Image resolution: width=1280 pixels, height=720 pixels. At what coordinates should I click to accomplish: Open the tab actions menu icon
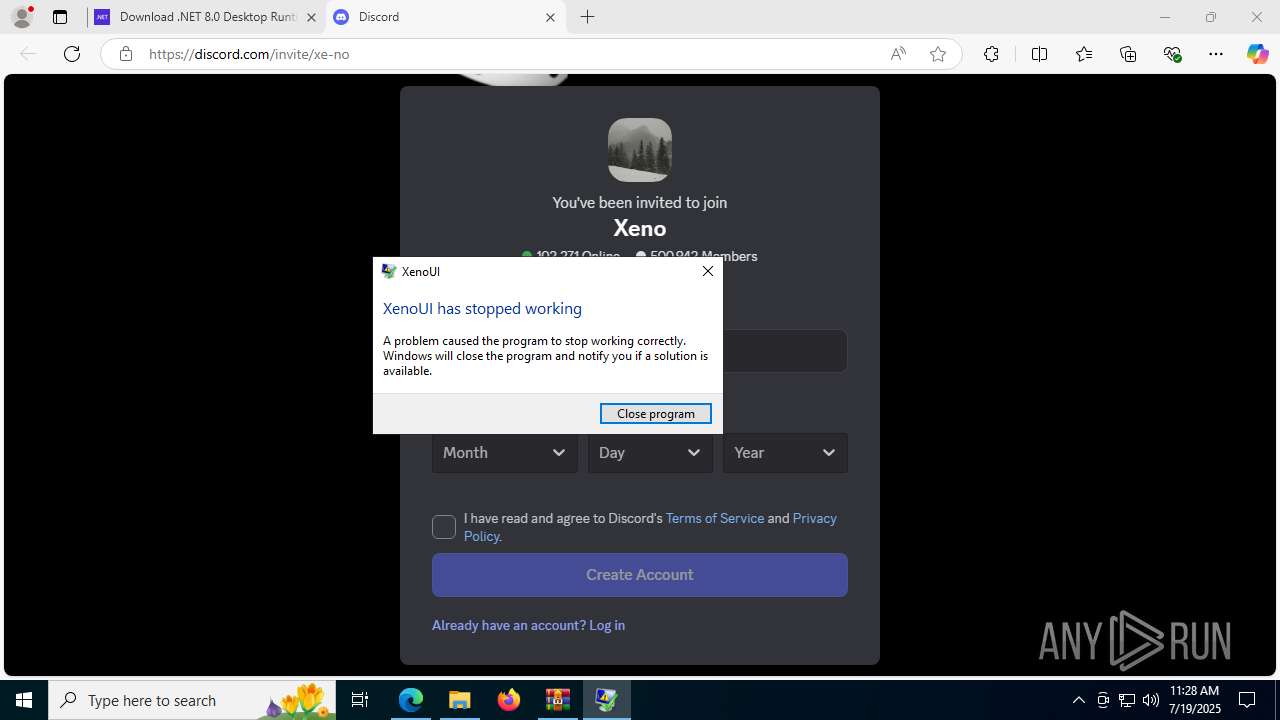(60, 17)
